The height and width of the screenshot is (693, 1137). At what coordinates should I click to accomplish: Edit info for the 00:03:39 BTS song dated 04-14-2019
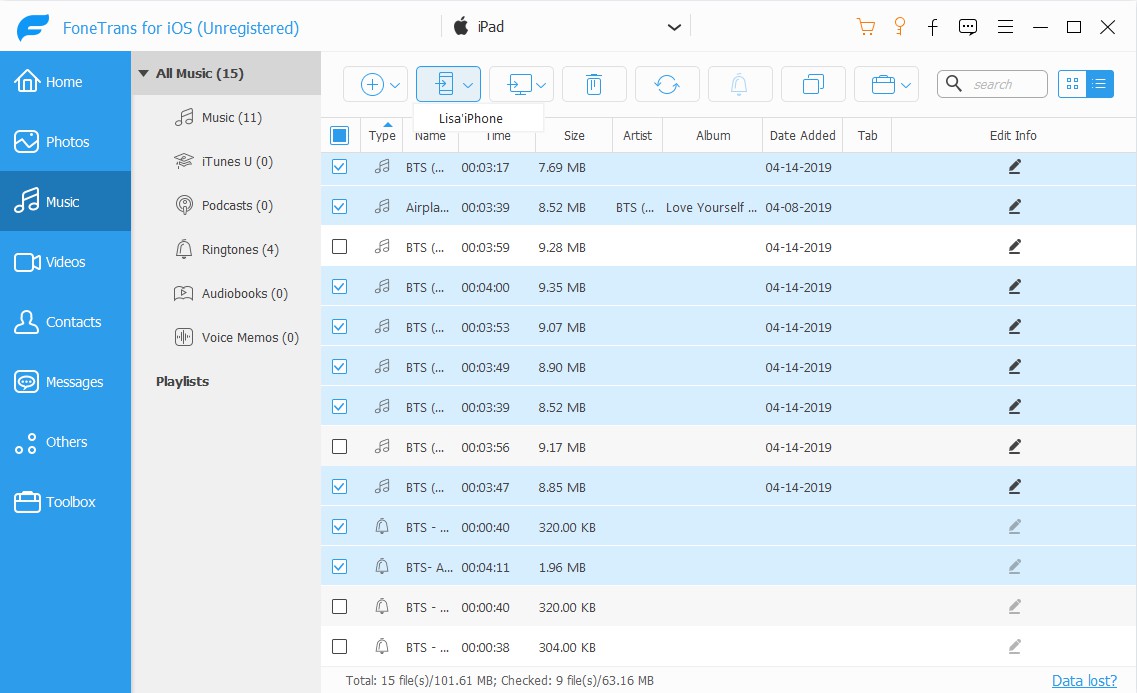pos(1014,407)
